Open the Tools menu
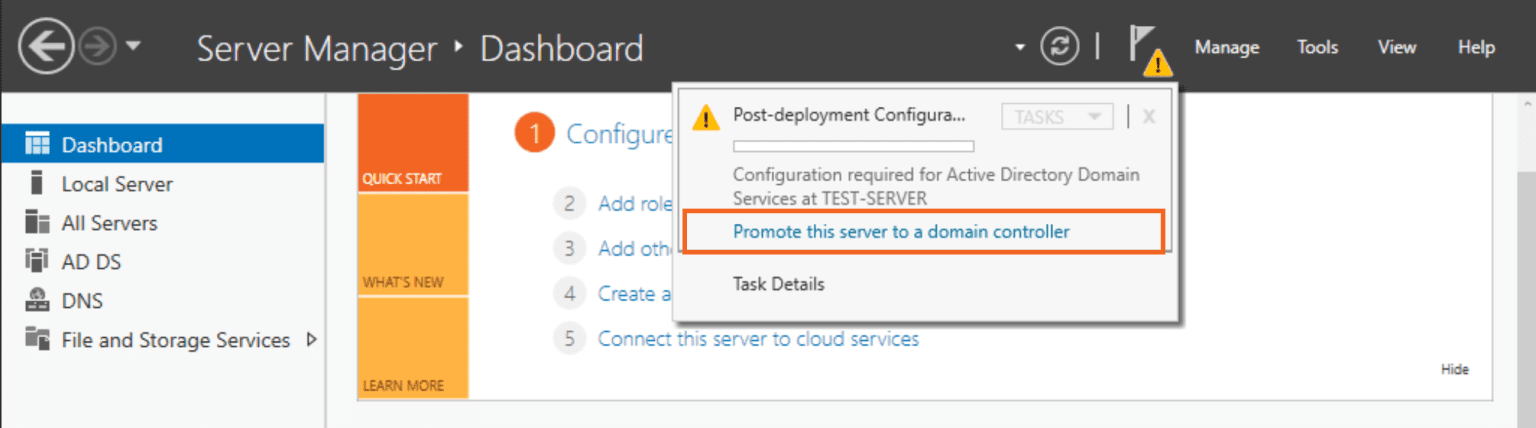 1317,47
